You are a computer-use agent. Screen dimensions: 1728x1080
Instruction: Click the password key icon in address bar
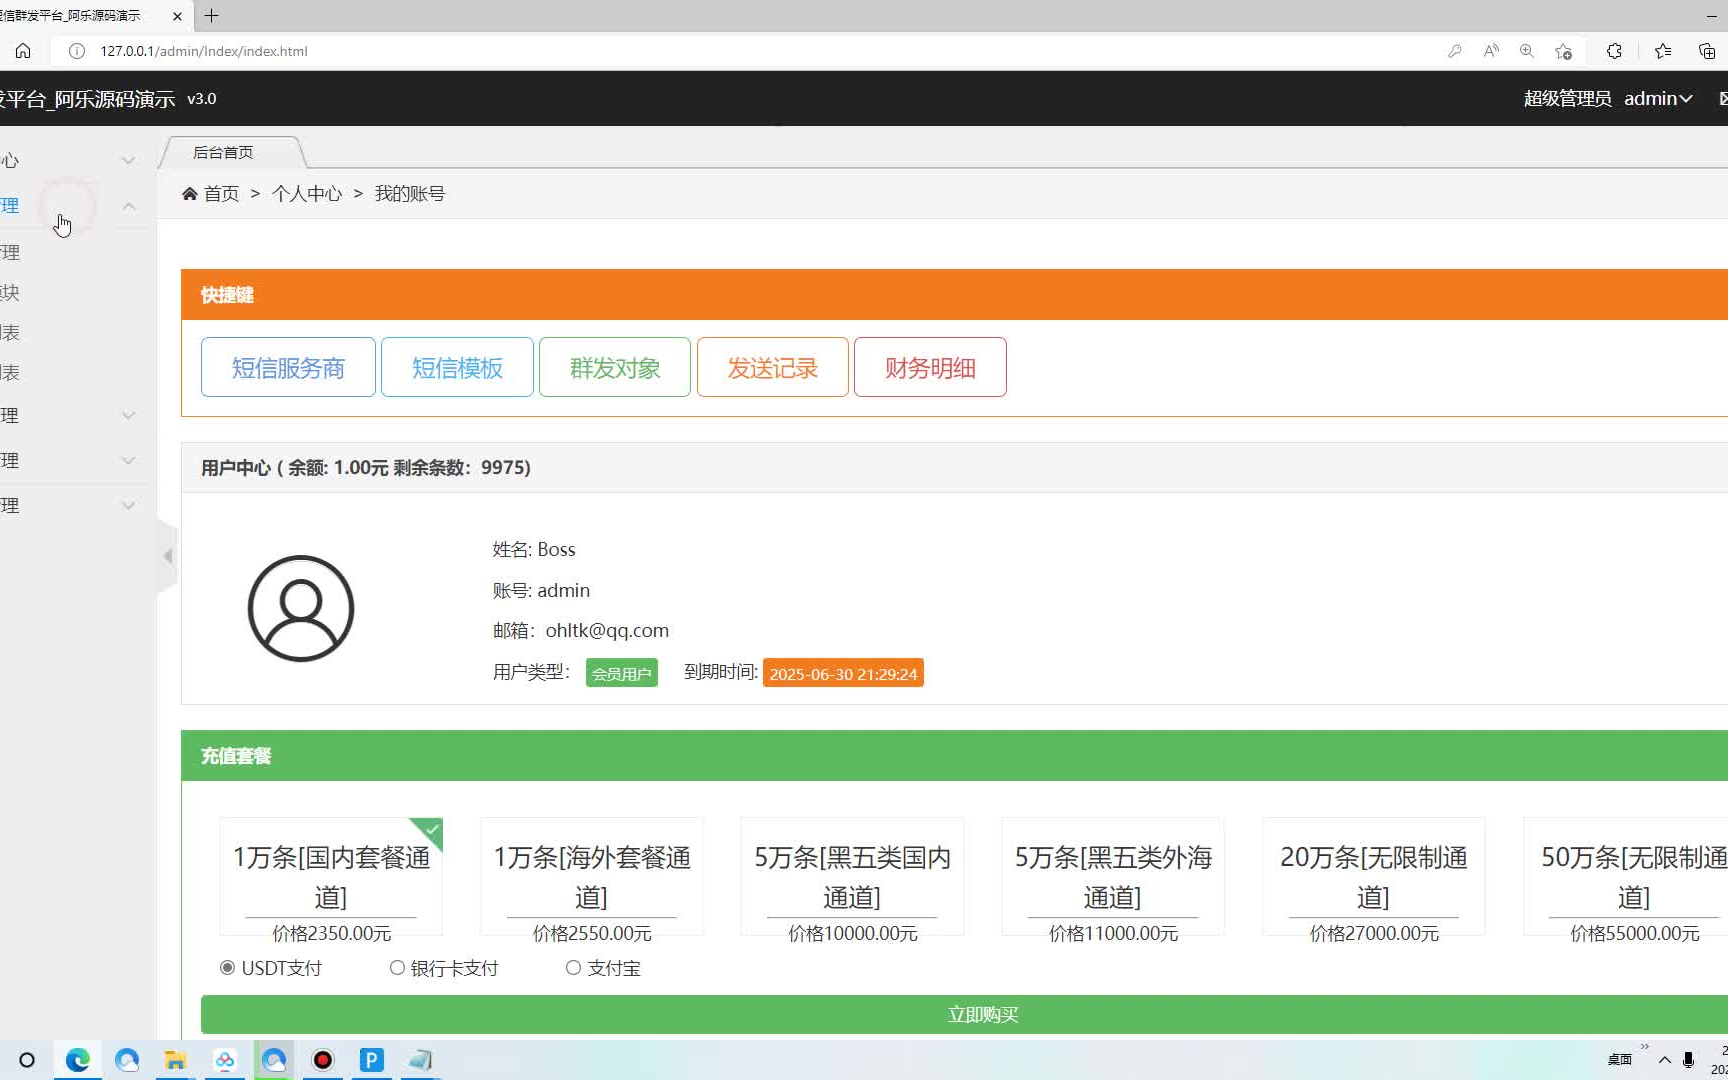[1455, 51]
